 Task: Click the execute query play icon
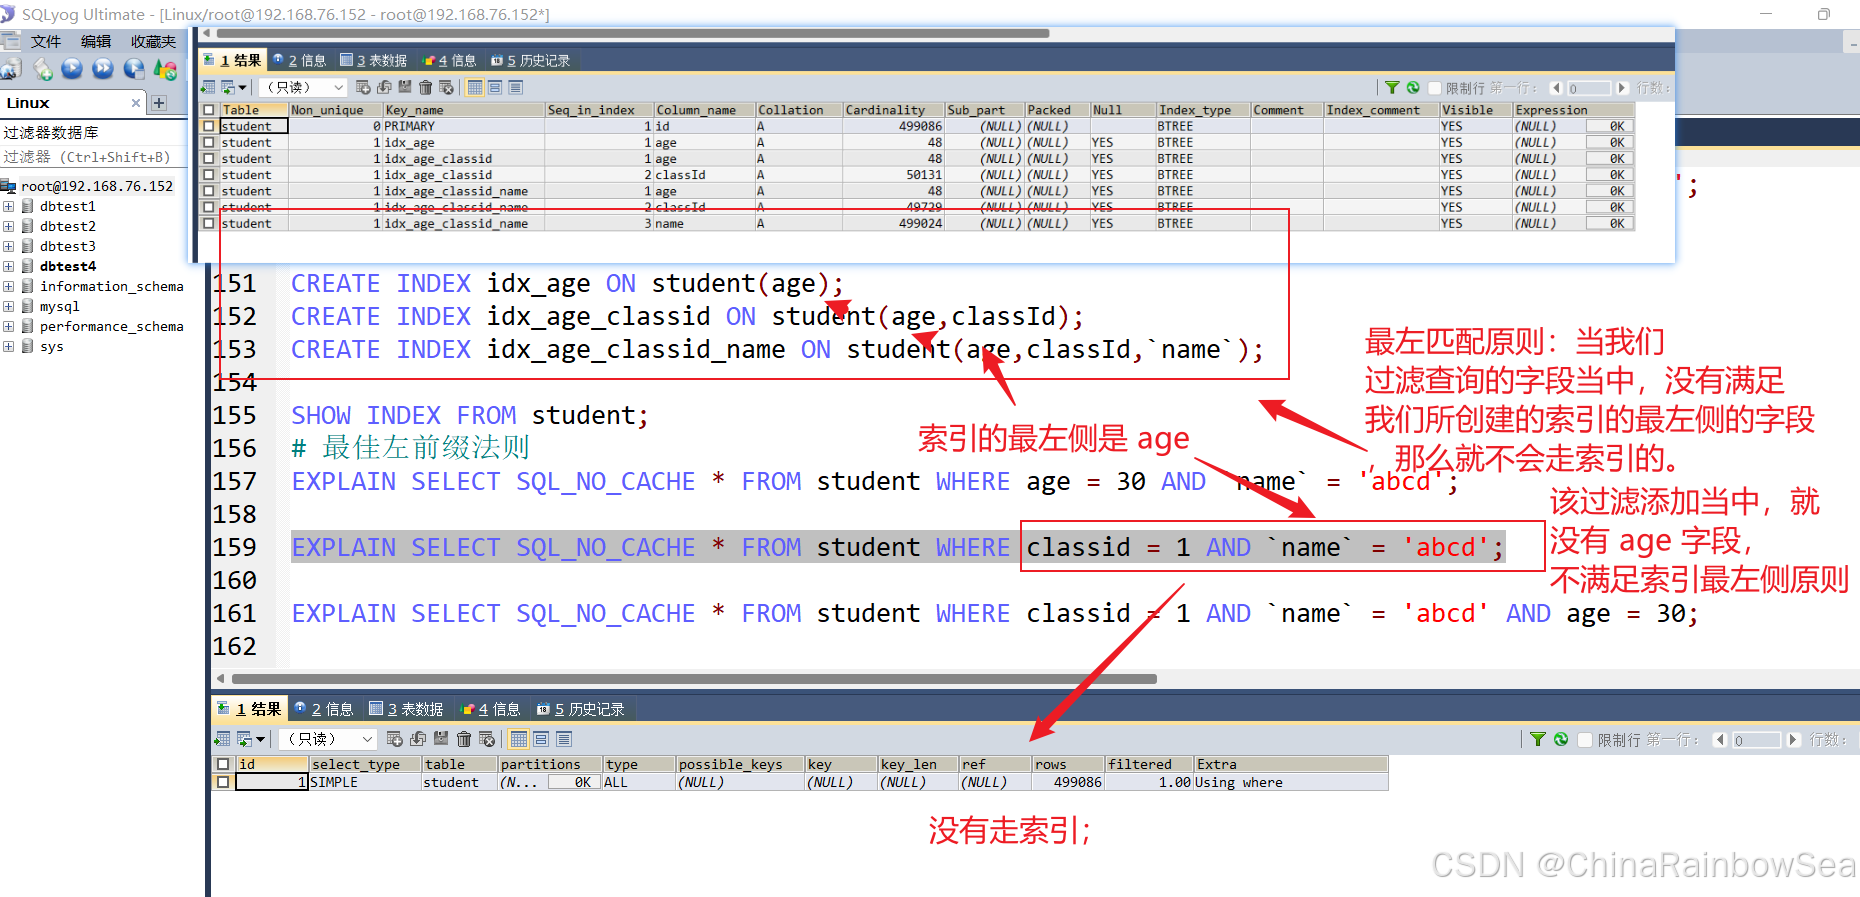coord(72,69)
